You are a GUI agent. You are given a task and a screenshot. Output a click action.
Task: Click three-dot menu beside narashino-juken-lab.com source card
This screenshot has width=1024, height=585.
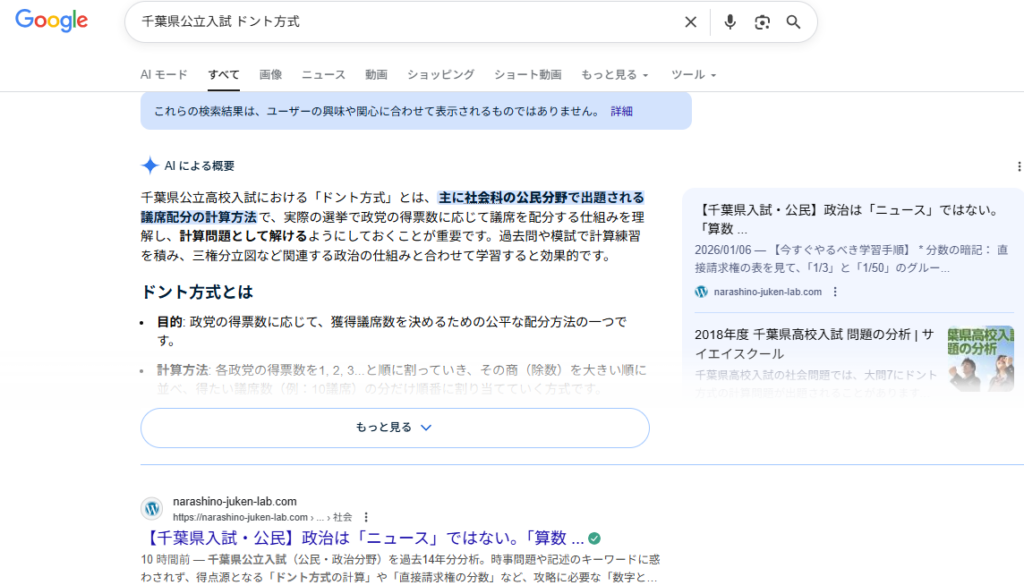(x=836, y=292)
